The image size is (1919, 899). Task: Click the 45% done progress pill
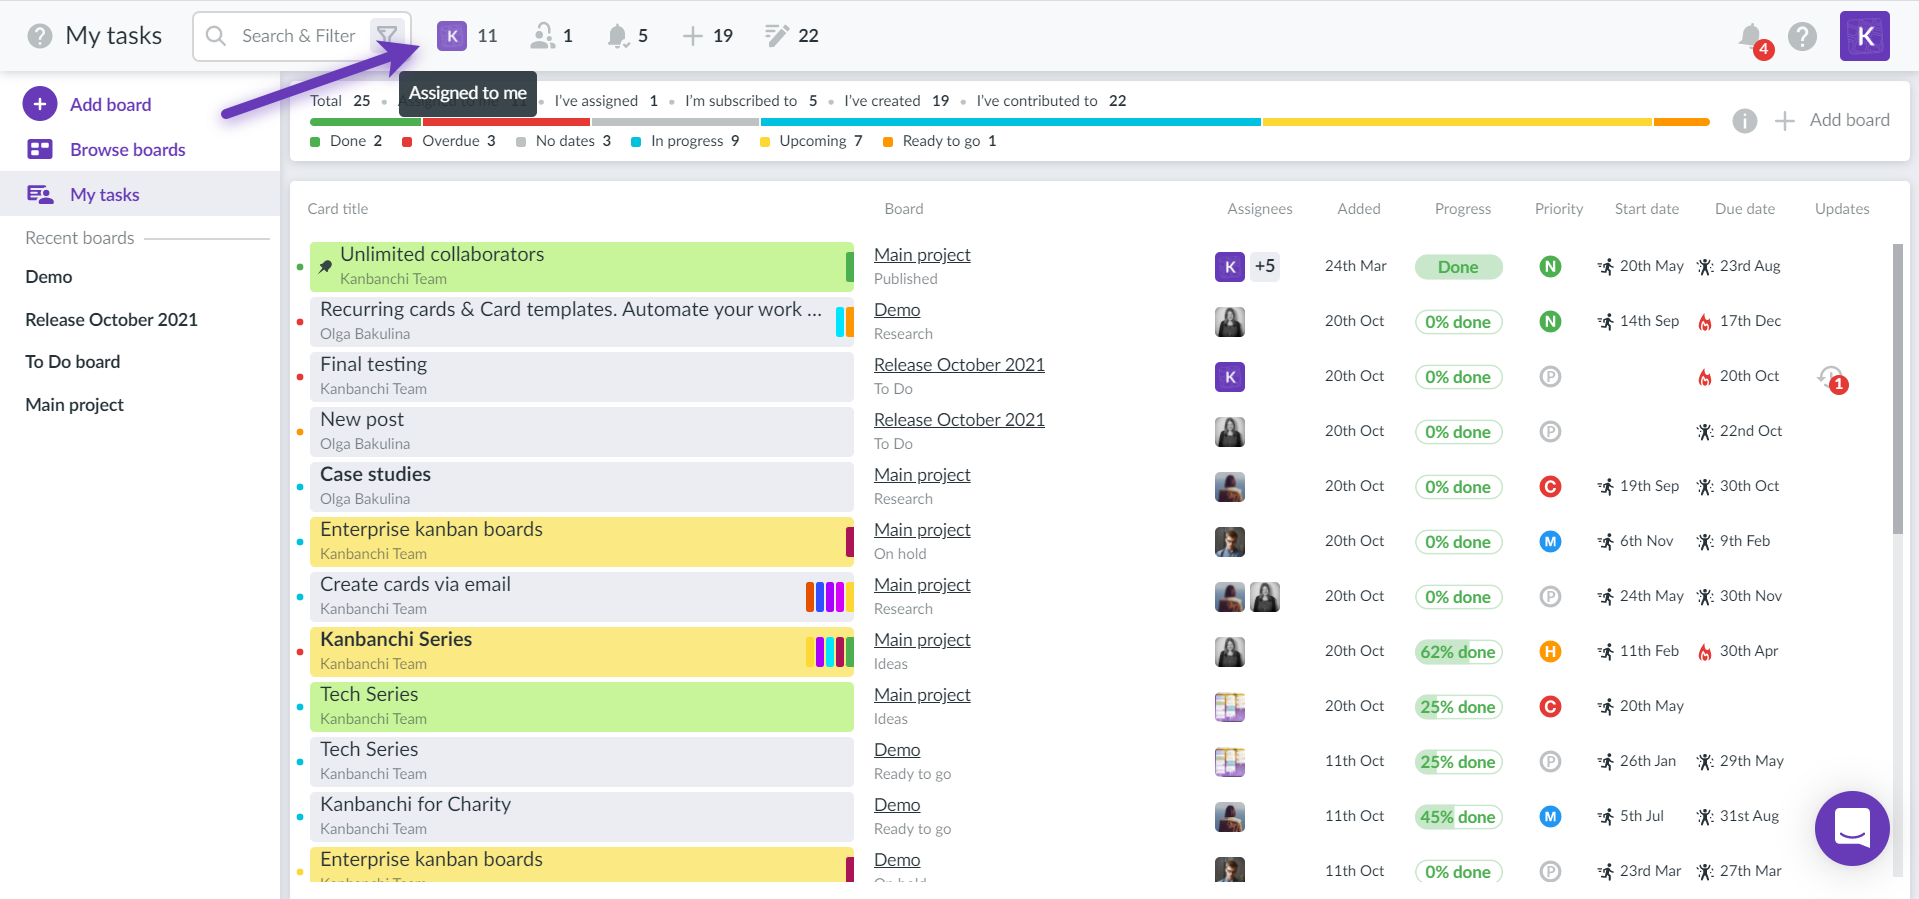[x=1458, y=817]
